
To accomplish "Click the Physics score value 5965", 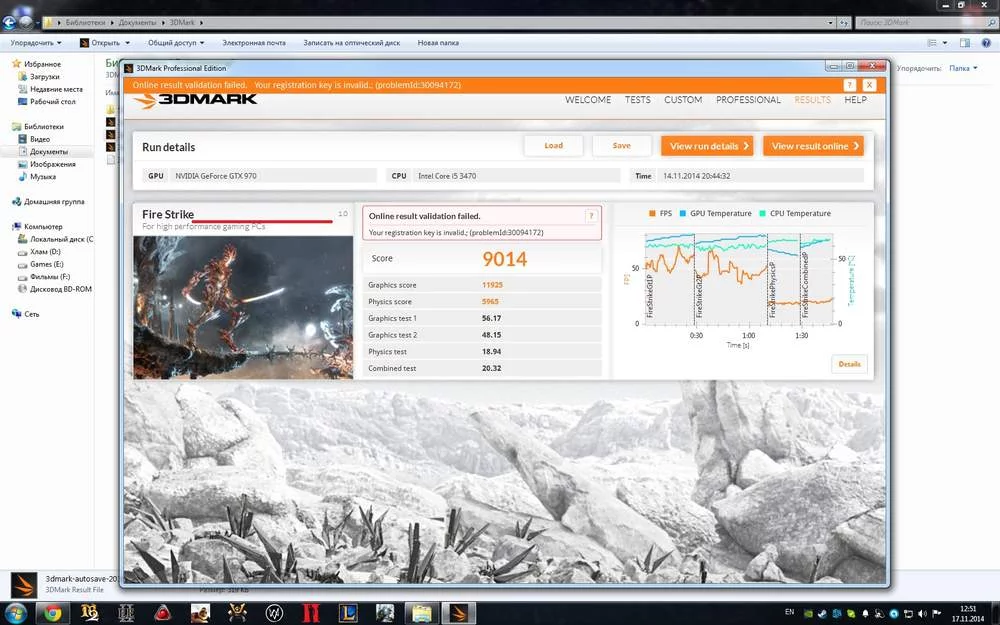I will point(490,302).
